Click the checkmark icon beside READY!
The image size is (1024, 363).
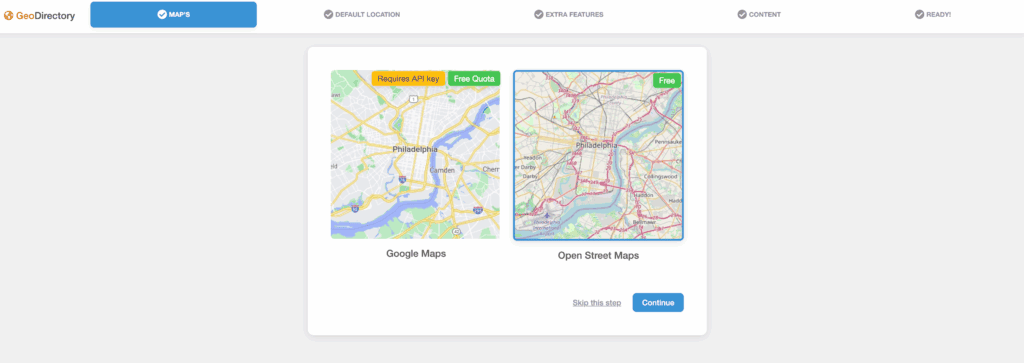920,14
